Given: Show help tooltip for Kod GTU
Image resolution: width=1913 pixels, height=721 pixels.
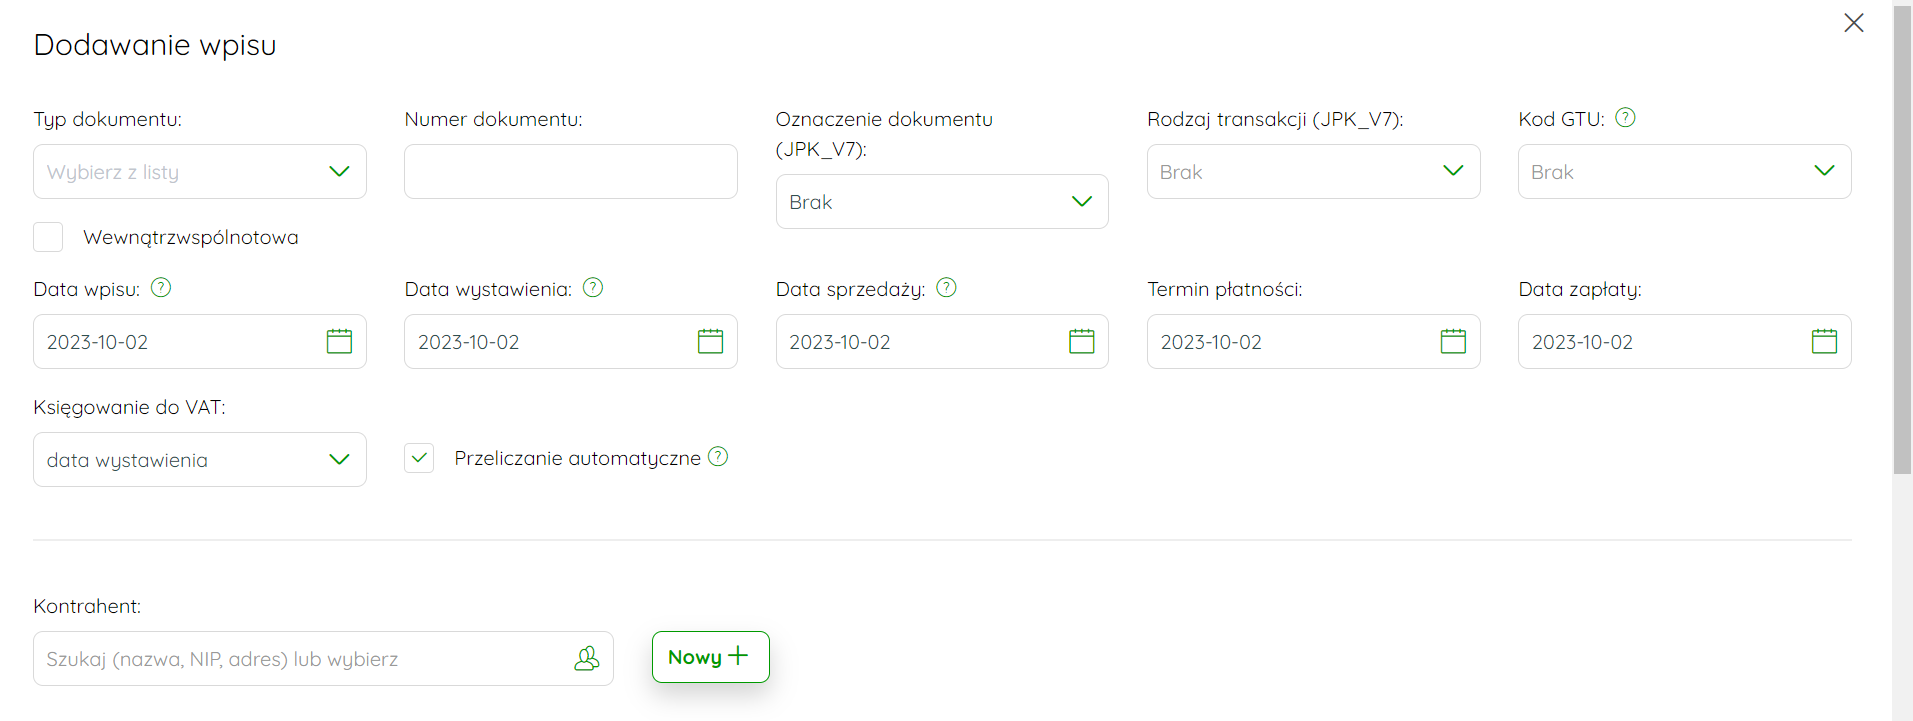Looking at the screenshot, I should [x=1626, y=118].
